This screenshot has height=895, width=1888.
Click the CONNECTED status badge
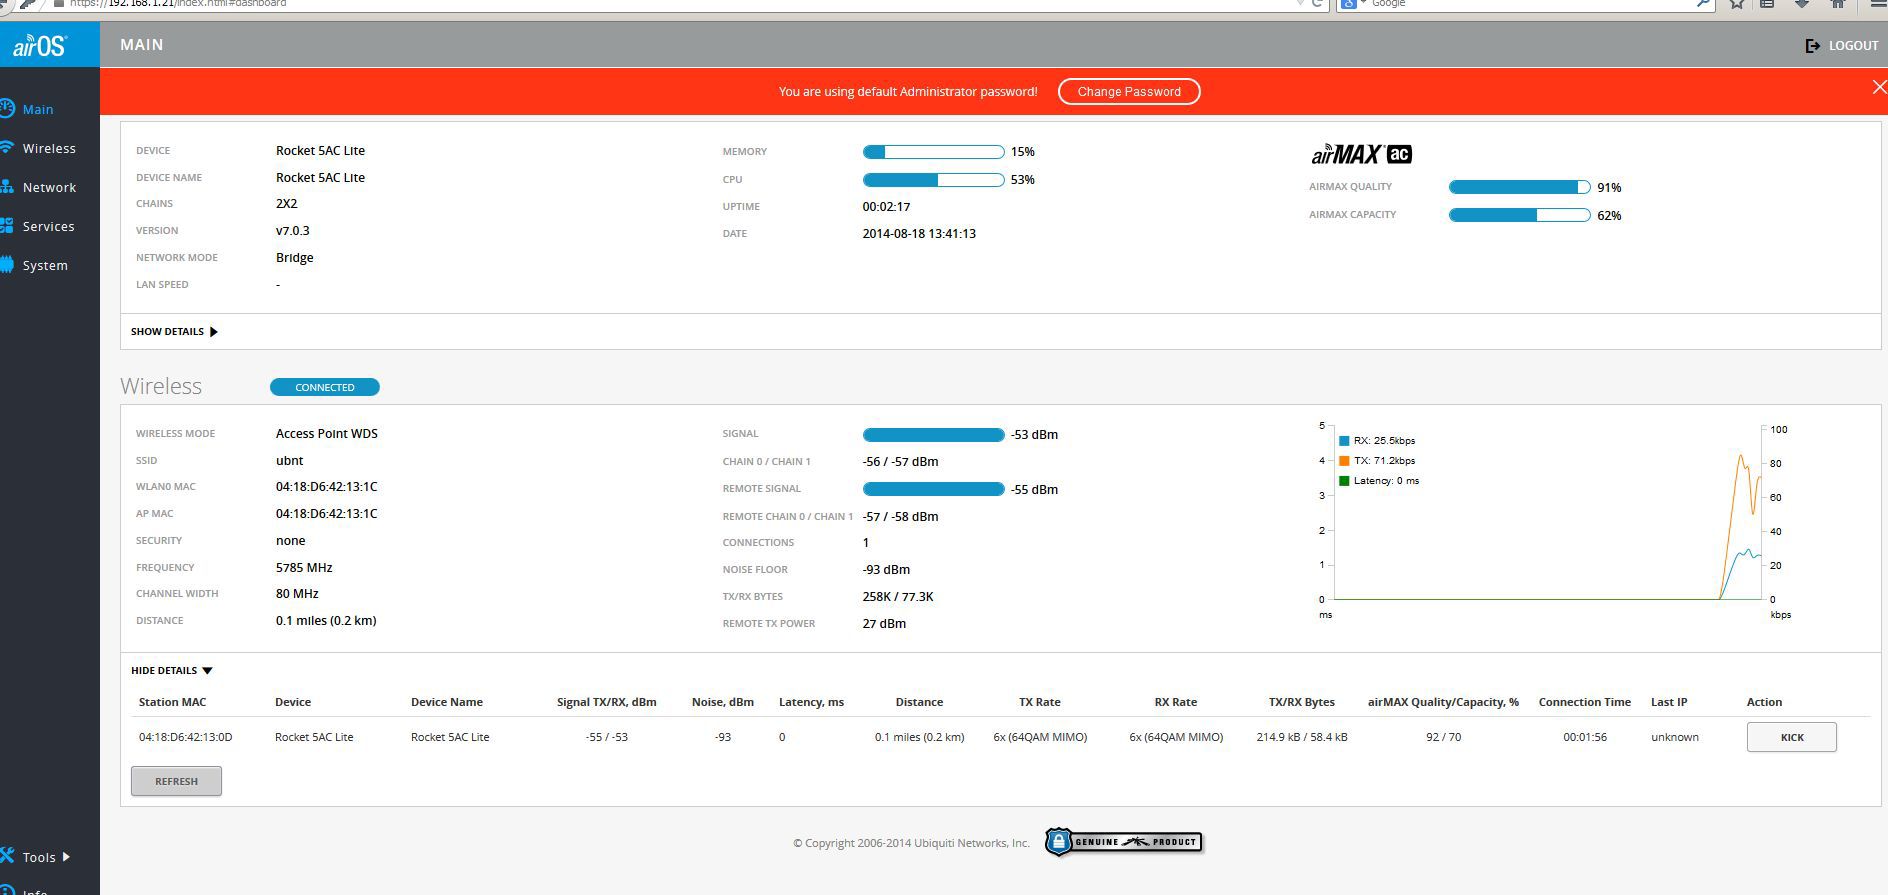(x=325, y=387)
